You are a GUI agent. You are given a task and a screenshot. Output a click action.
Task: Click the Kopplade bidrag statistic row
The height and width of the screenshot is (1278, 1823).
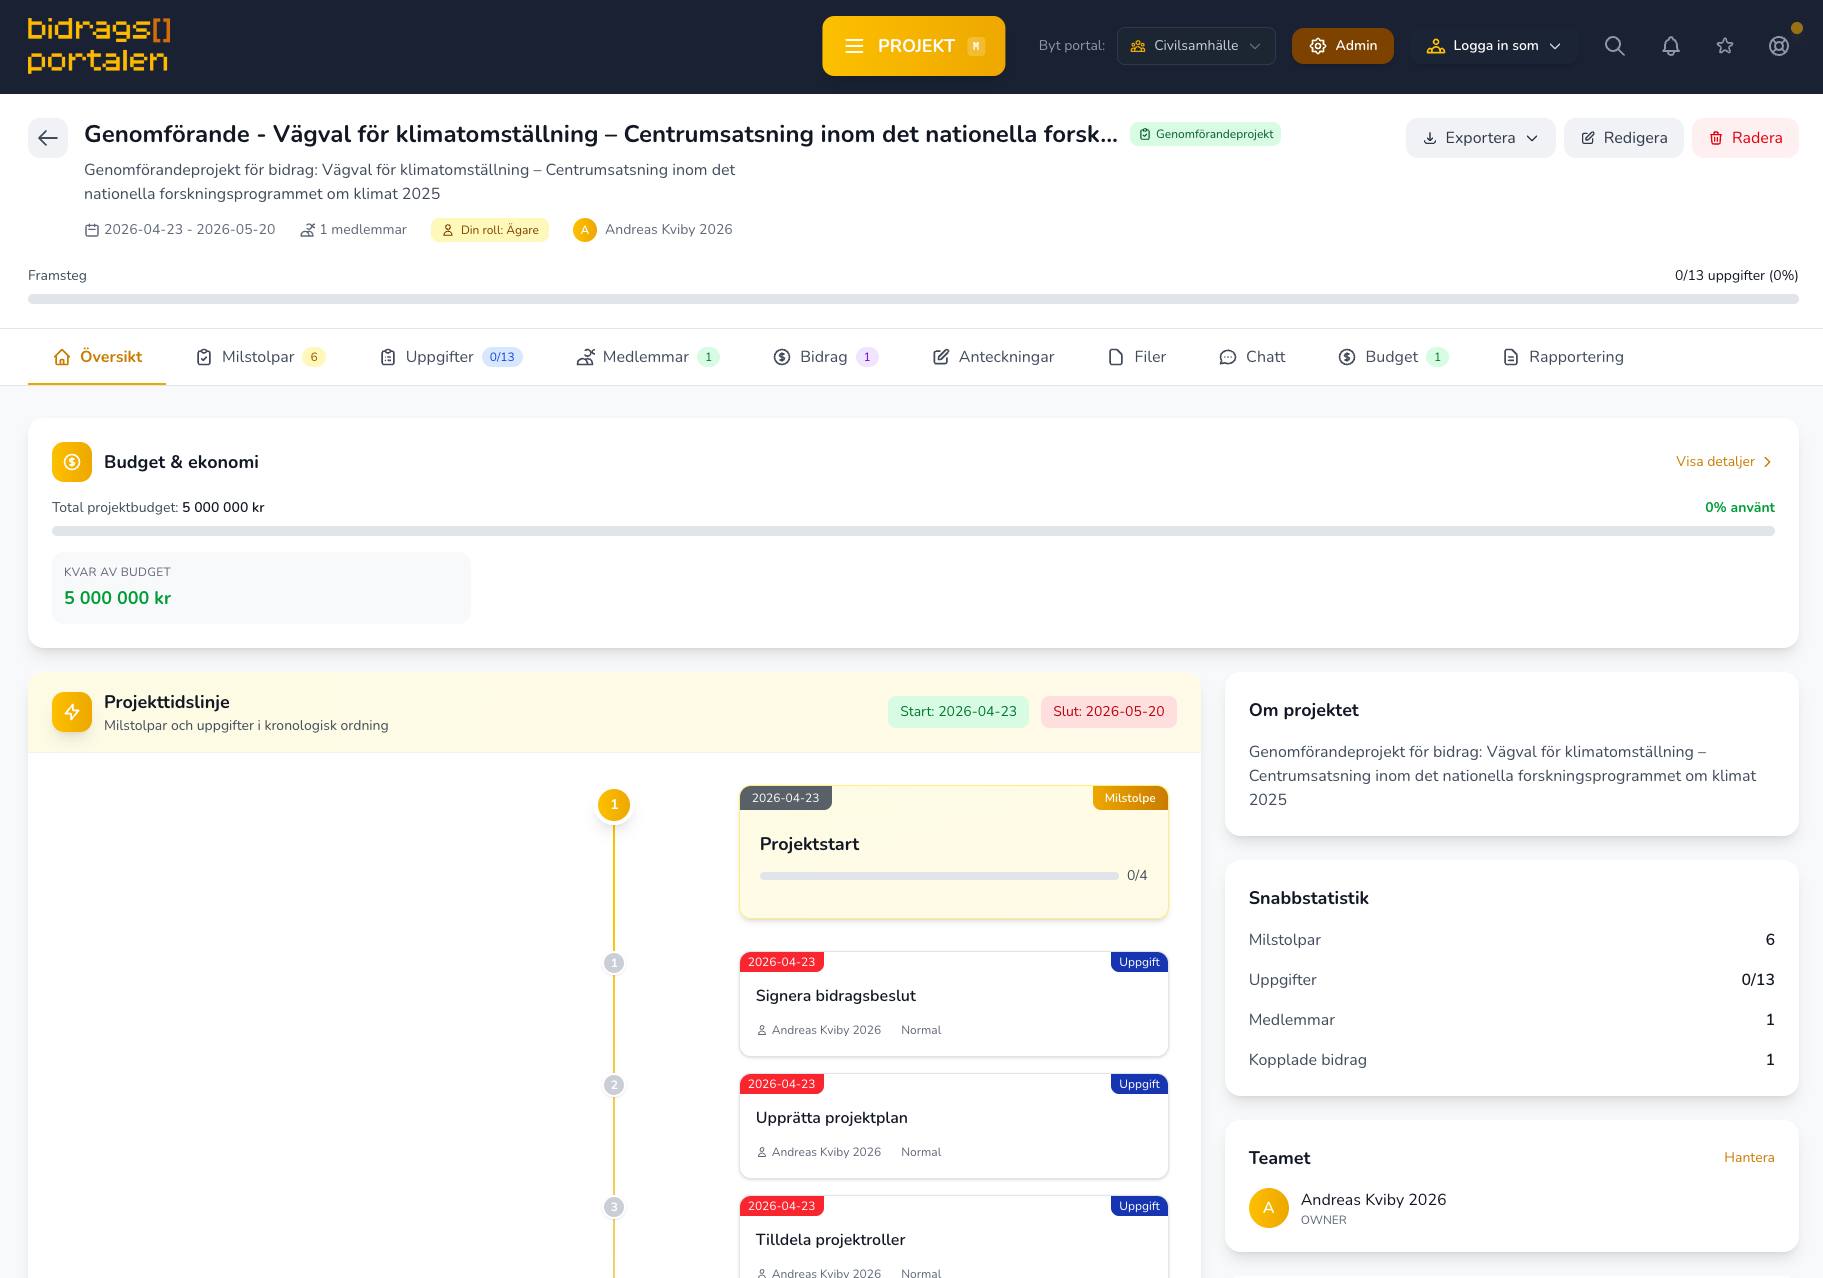click(1512, 1060)
